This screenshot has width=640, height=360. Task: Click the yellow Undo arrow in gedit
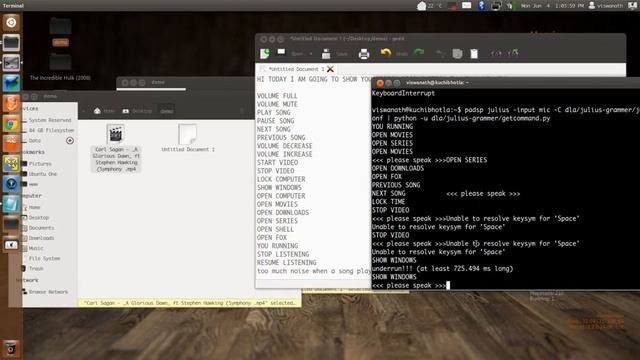pos(386,53)
